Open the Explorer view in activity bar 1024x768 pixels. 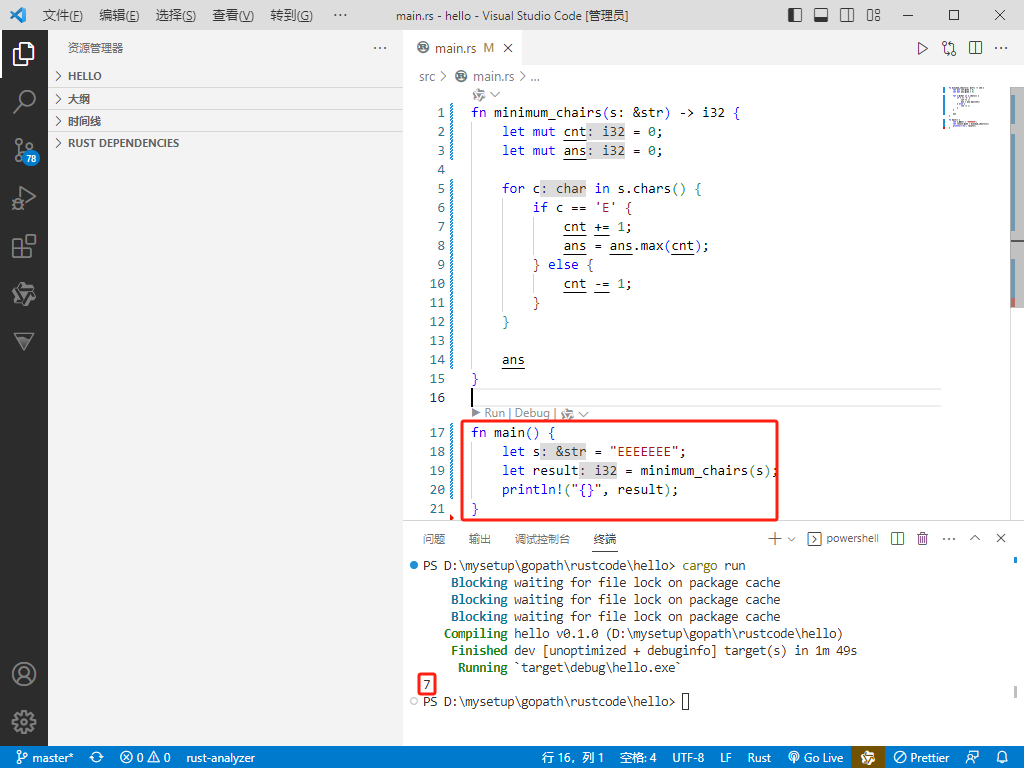point(24,54)
